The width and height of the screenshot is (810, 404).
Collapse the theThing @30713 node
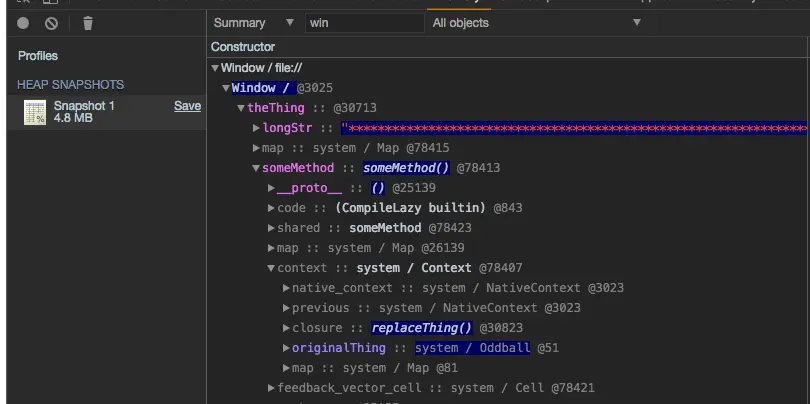241,108
